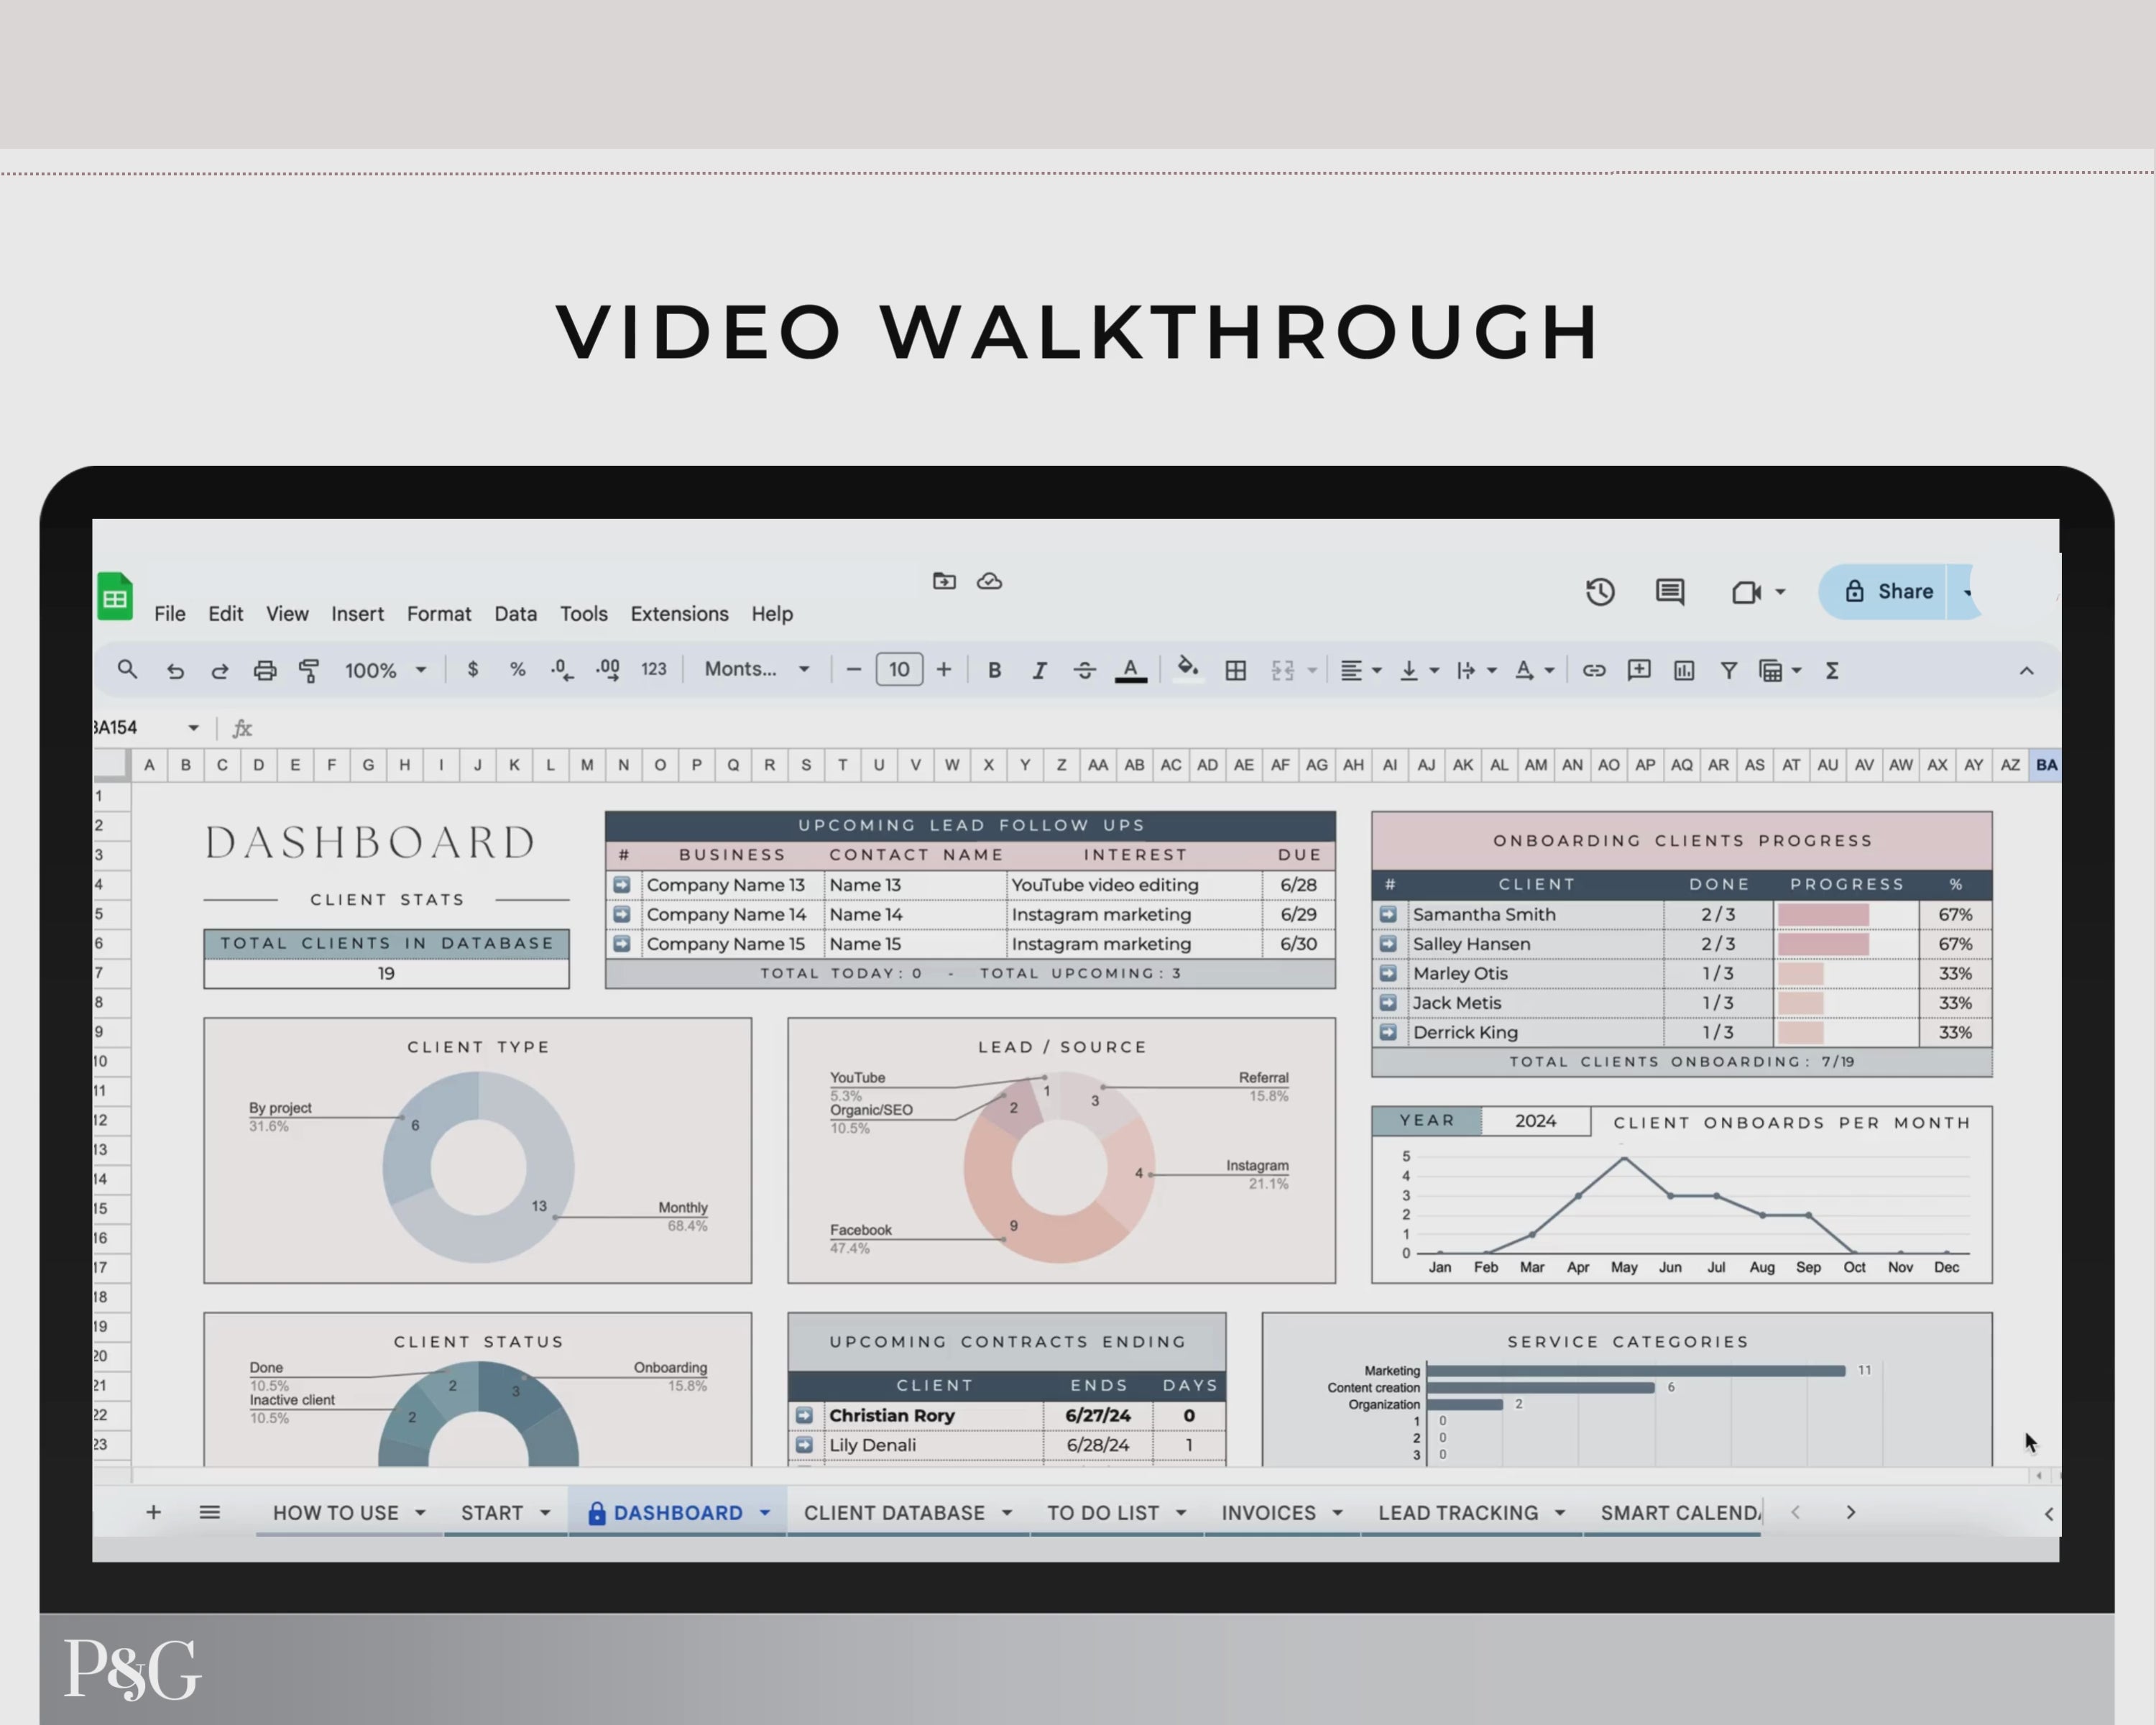Screen dimensions: 2156x1725
Task: Hide the menus with collapse chevron
Action: (x=2026, y=670)
